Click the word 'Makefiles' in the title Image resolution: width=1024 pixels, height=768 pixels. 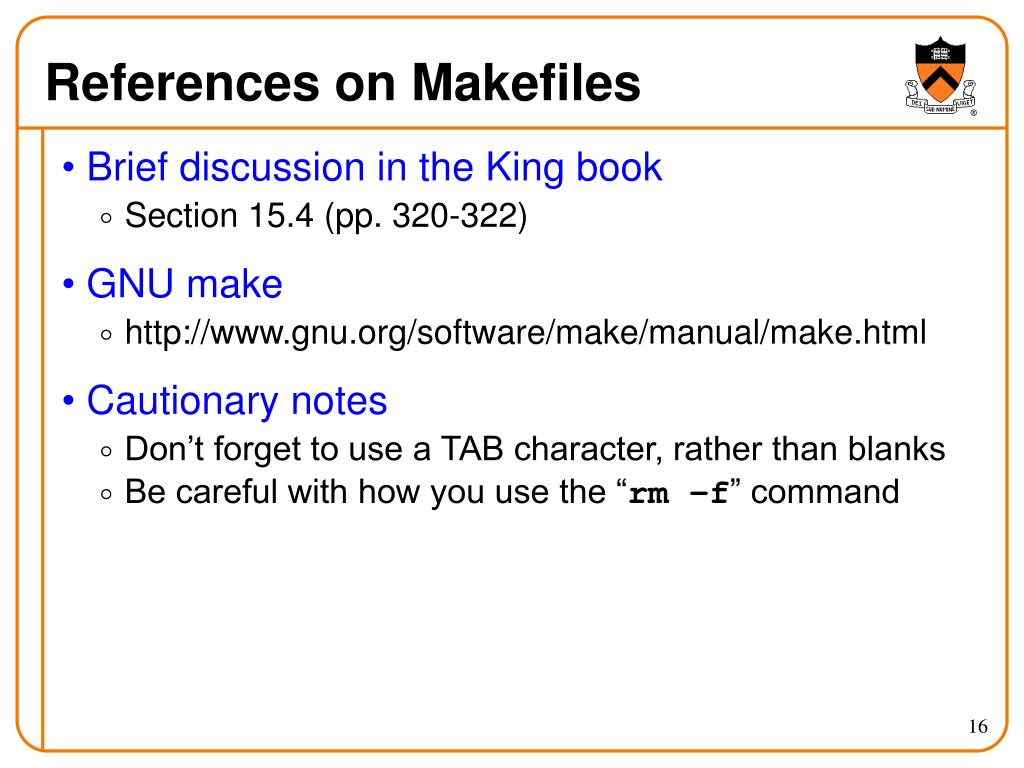point(526,83)
